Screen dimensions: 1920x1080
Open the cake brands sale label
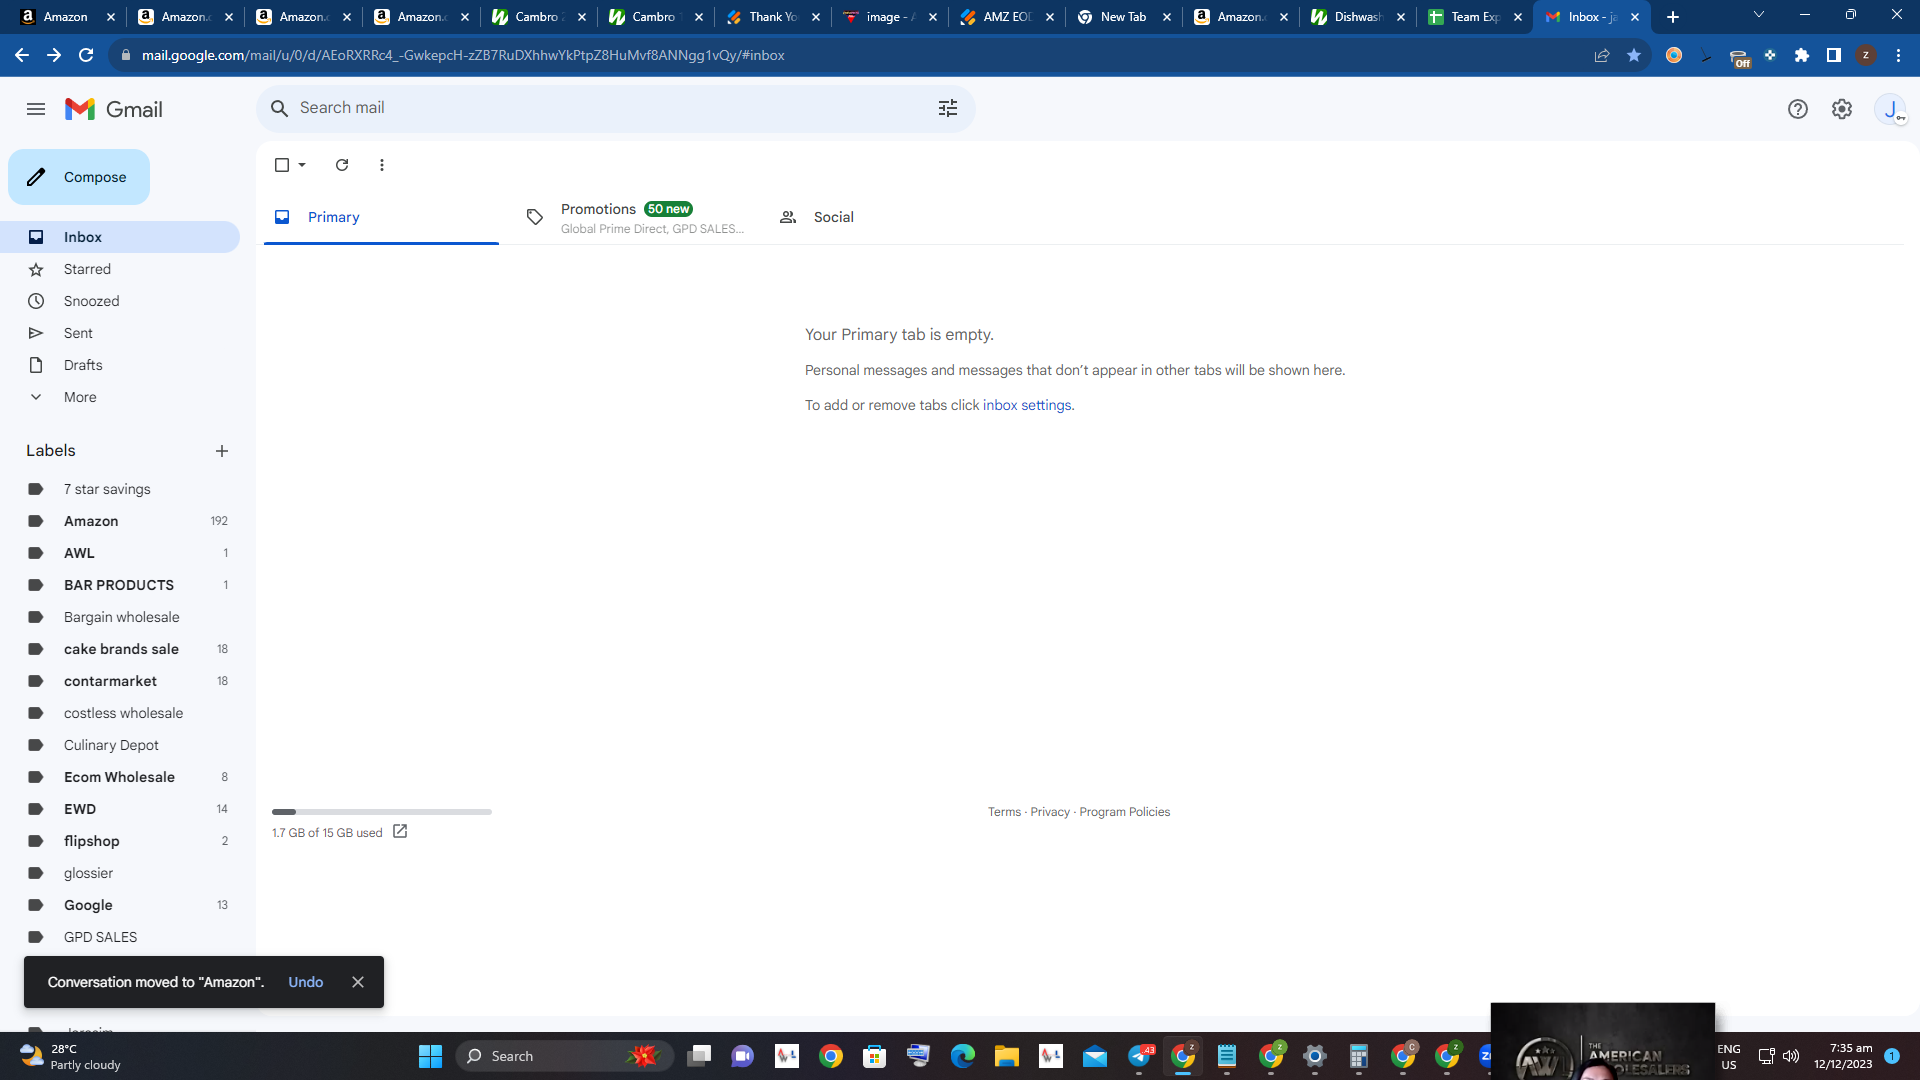[120, 649]
